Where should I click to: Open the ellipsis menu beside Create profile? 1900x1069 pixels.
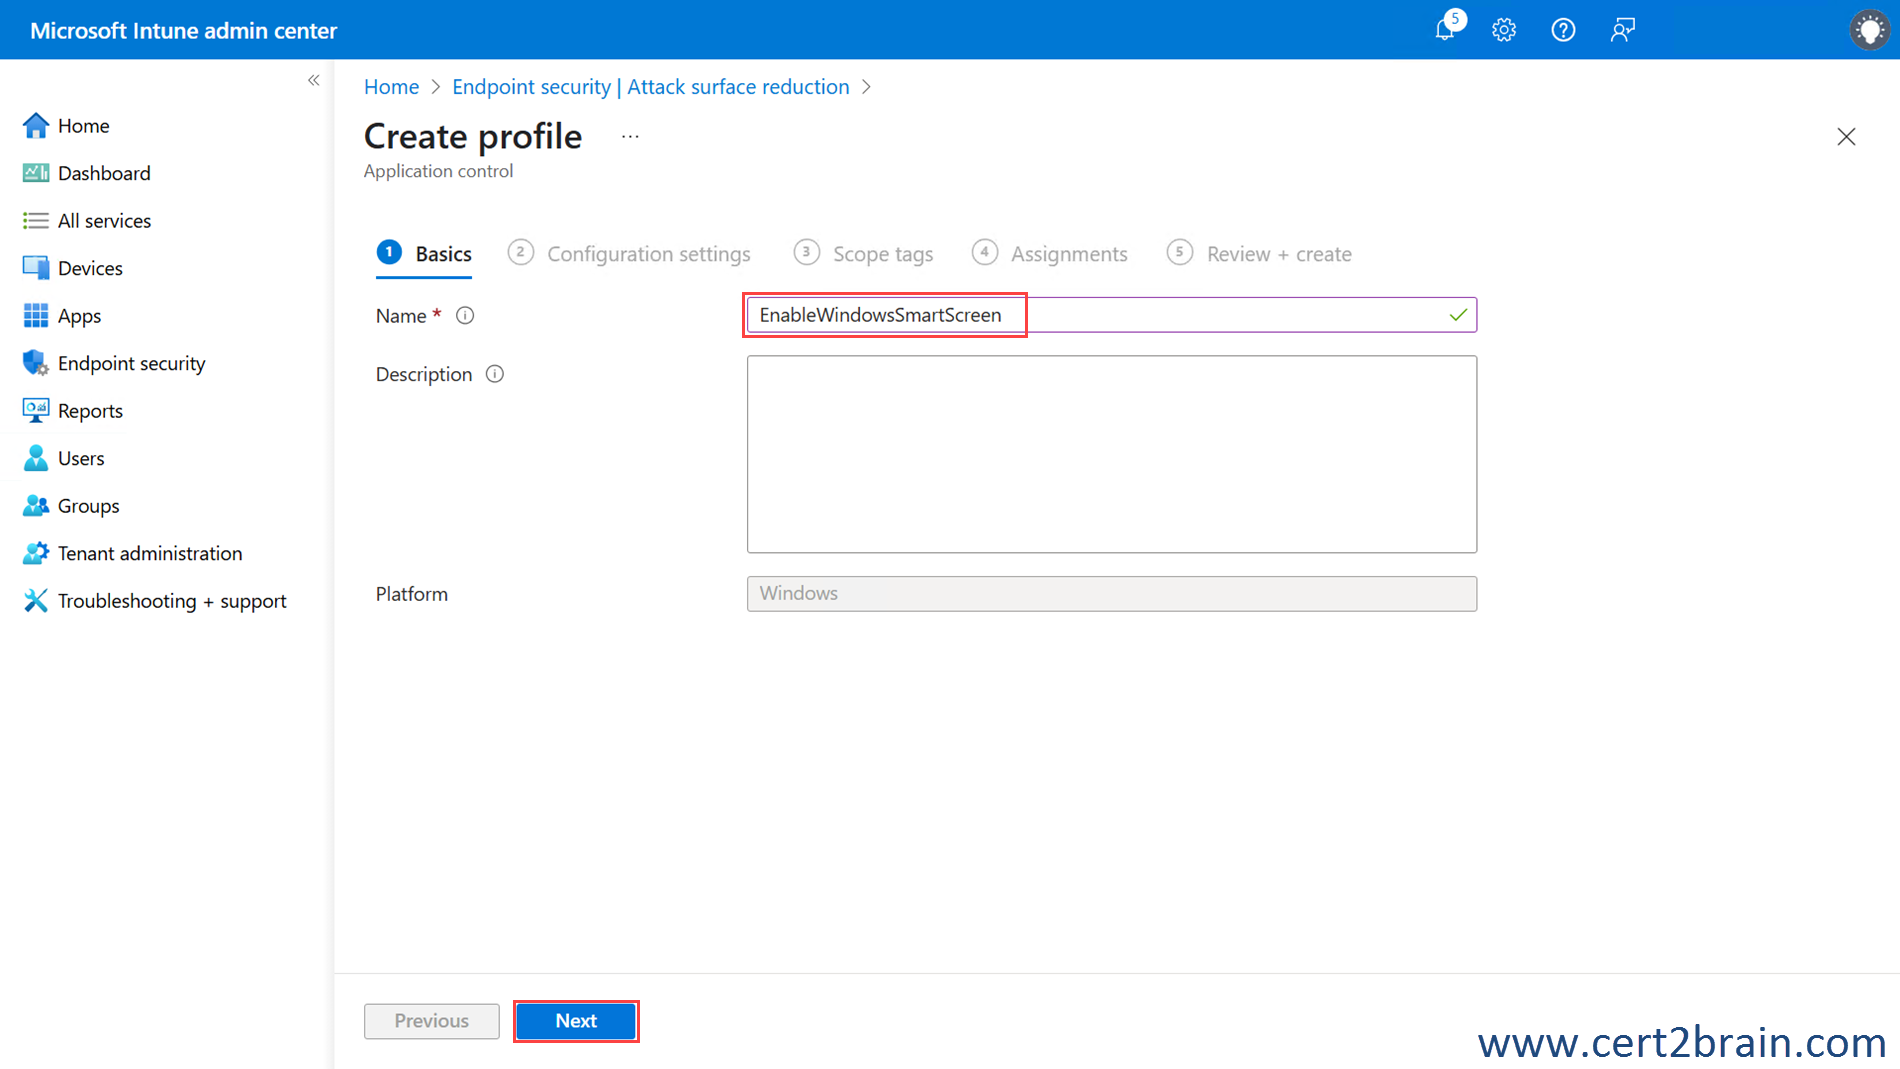pyautogui.click(x=630, y=136)
